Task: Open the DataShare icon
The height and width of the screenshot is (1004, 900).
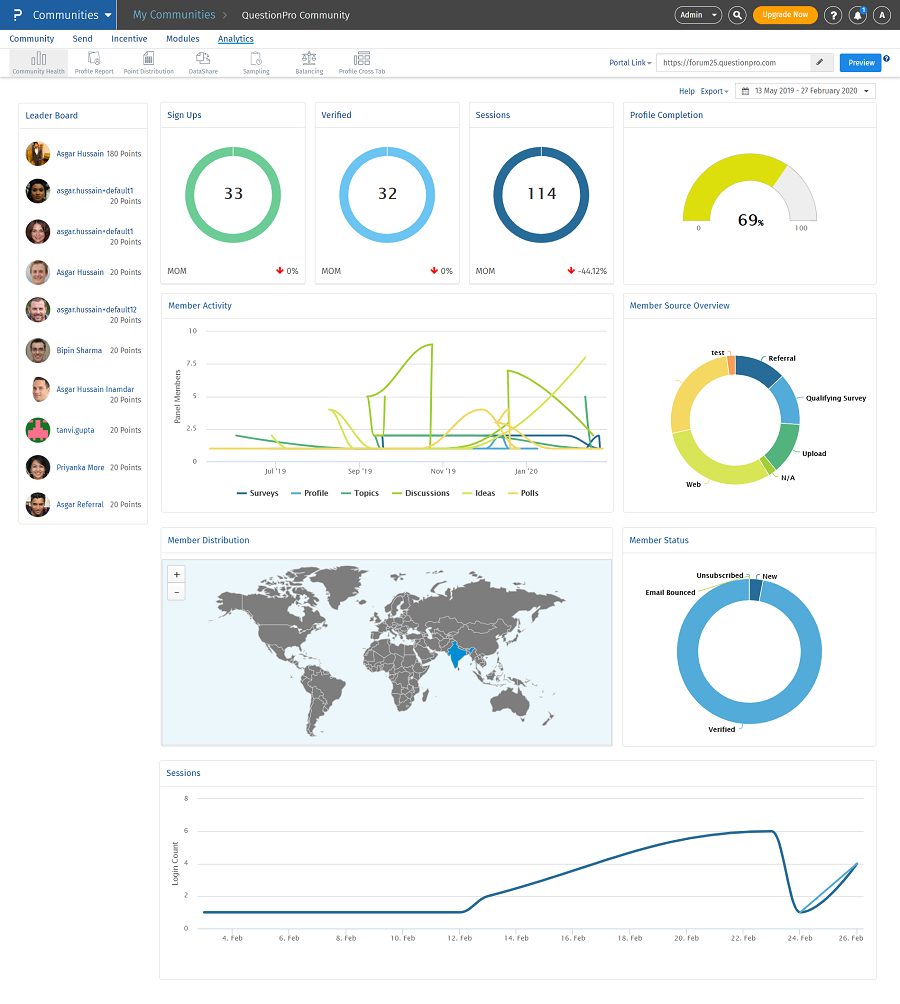Action: (x=203, y=63)
